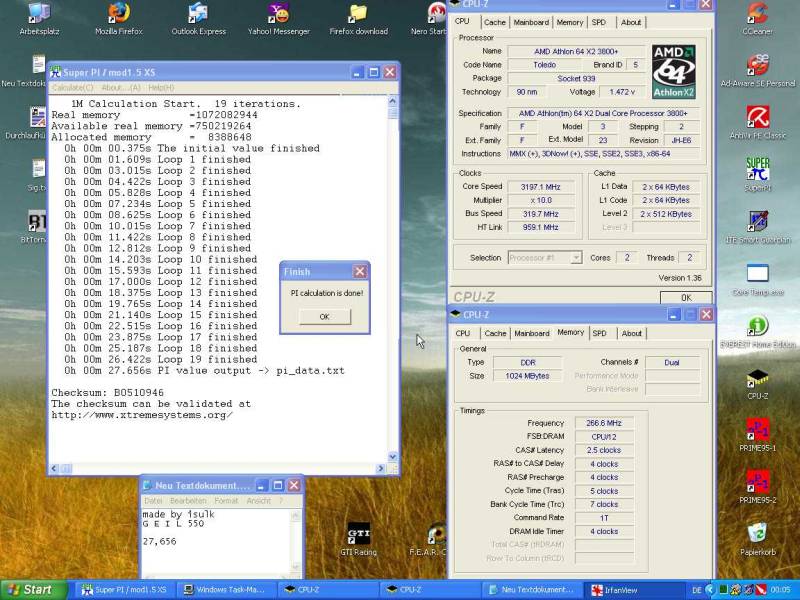Launch the GTI Racing desktop shortcut

pyautogui.click(x=359, y=539)
